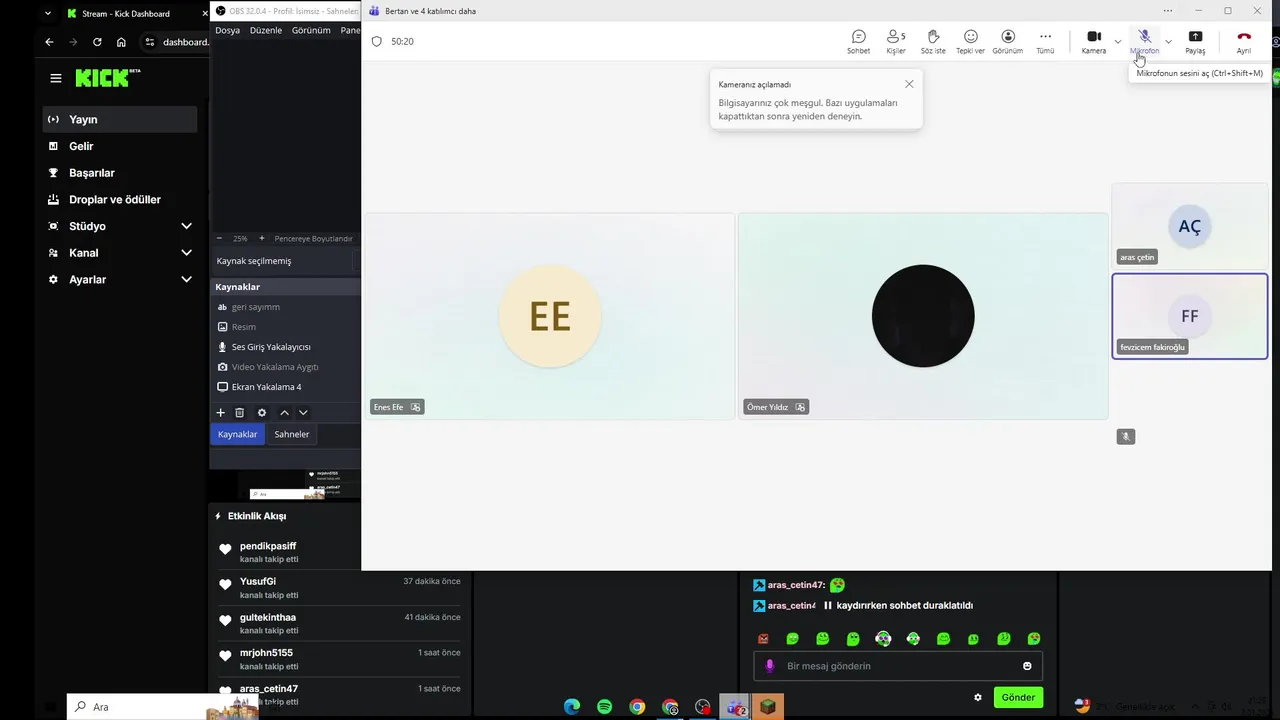Screen dimensions: 1280x720
Task: Click the shield icon beside meeting timer
Action: coord(377,41)
